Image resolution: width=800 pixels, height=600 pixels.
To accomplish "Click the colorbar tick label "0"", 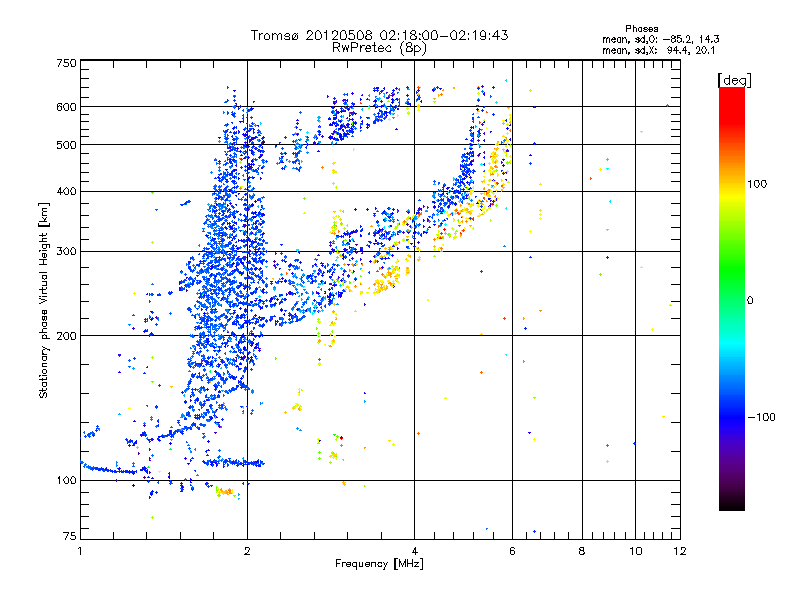I will coord(750,301).
